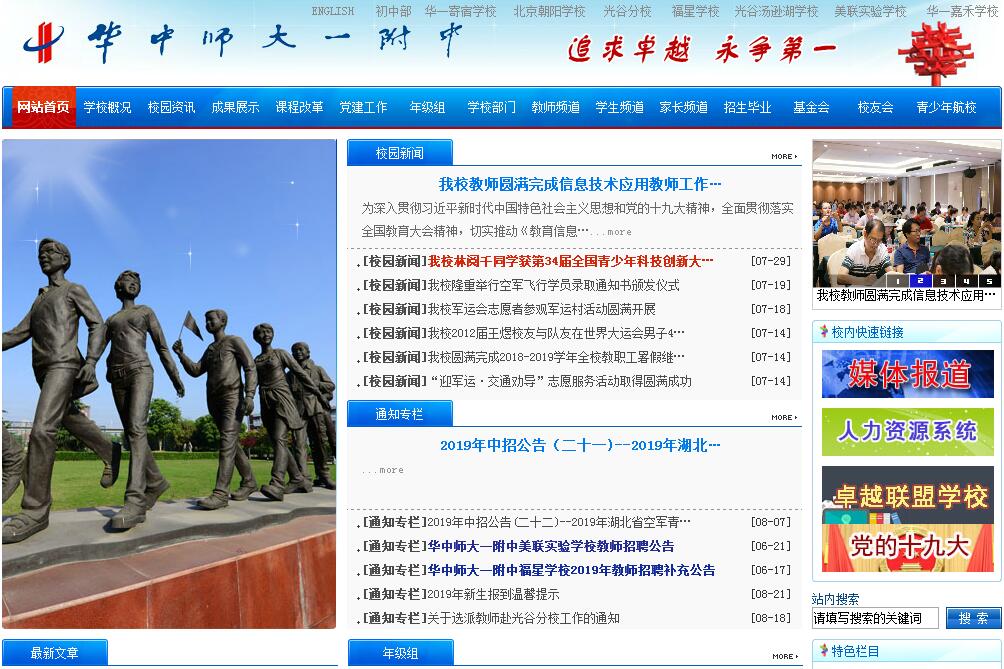Click MORE next to 通知专栏 section
Viewport: 1004px width, 669px height.
pos(784,417)
